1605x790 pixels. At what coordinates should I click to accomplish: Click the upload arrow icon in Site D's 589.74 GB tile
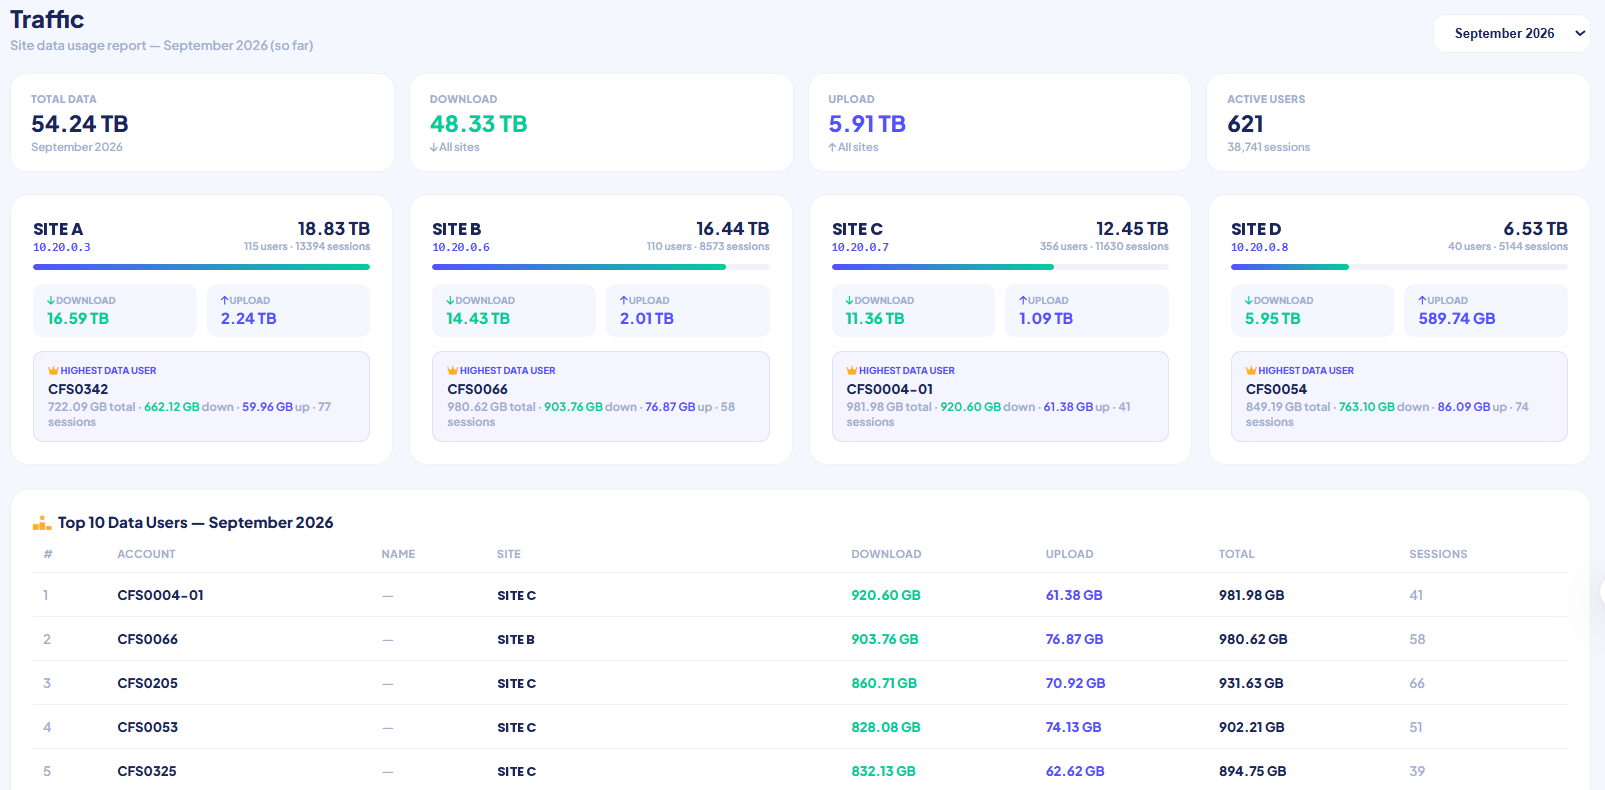coord(1422,300)
